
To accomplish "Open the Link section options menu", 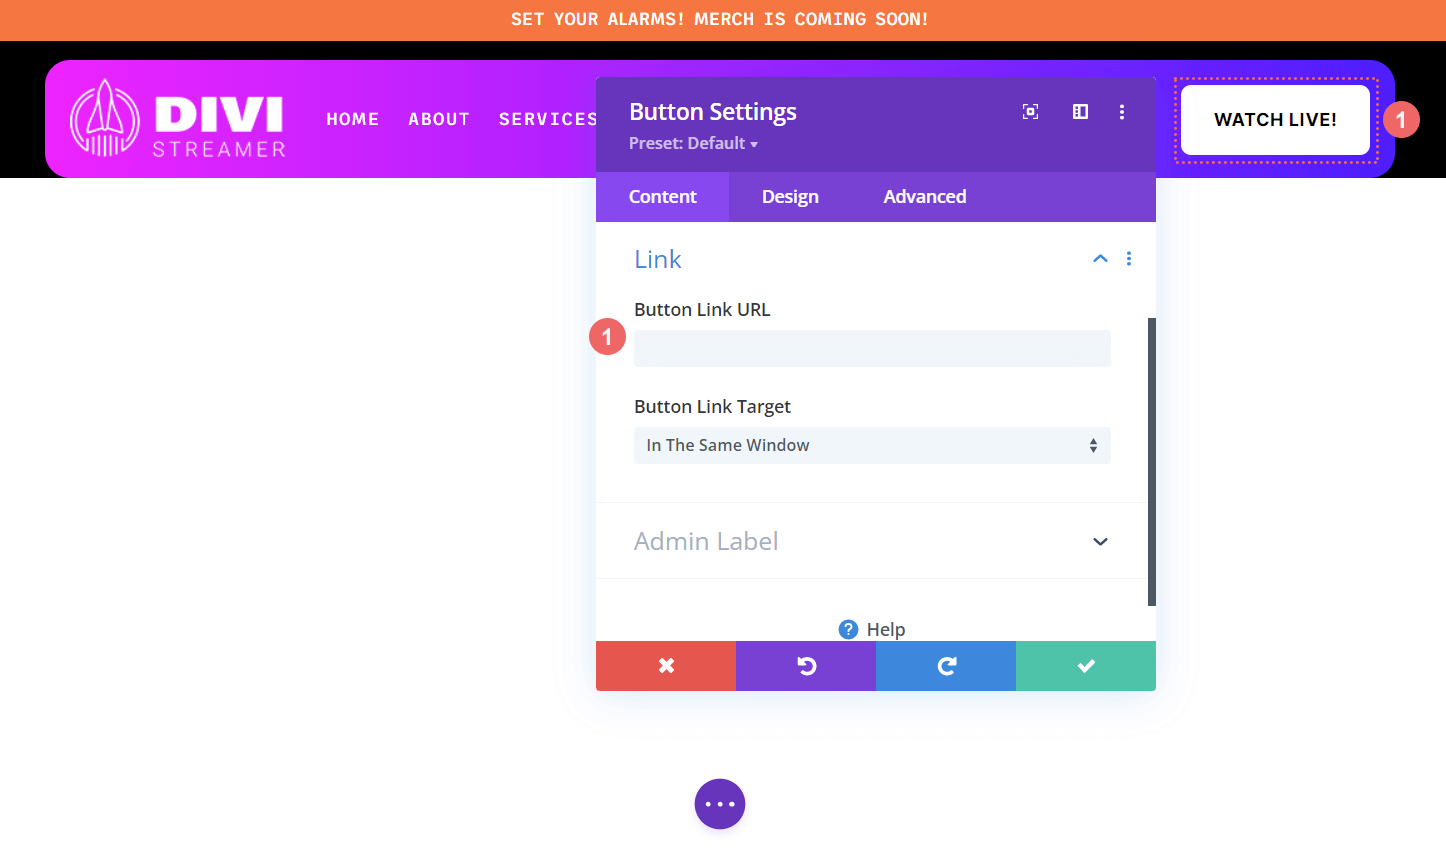I will 1129,258.
